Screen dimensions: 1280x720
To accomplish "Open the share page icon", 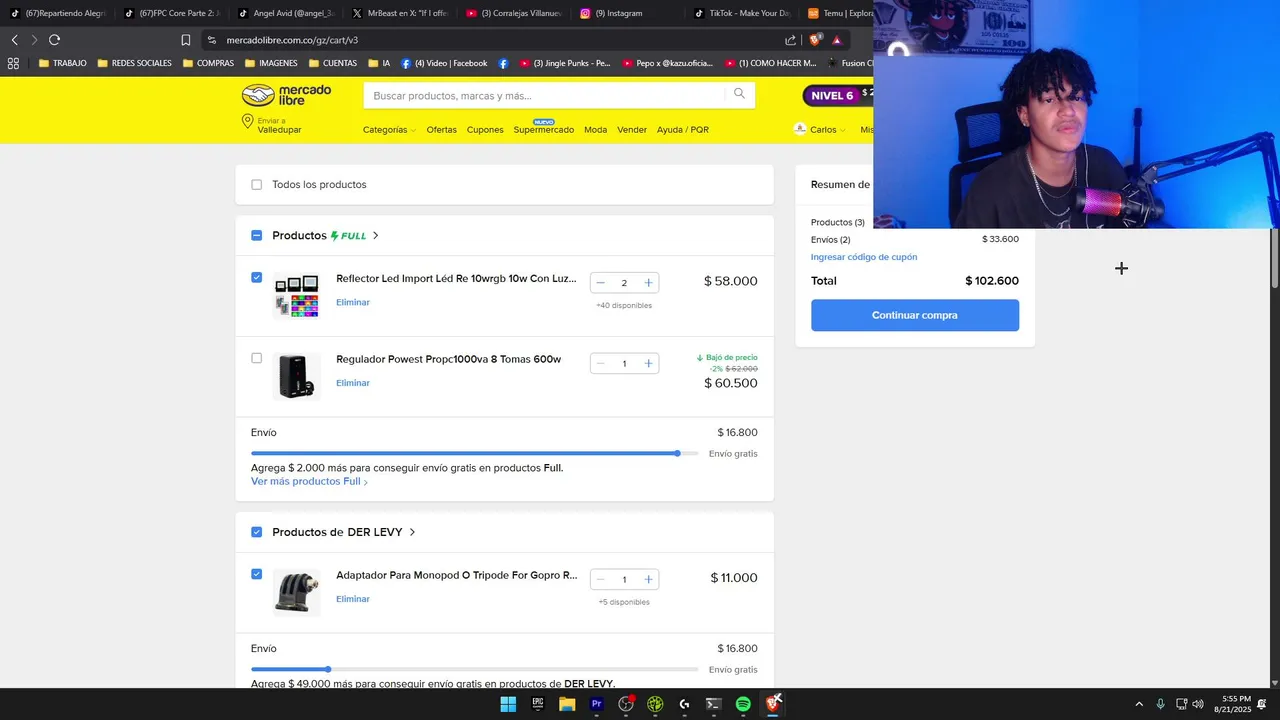I will tap(791, 40).
